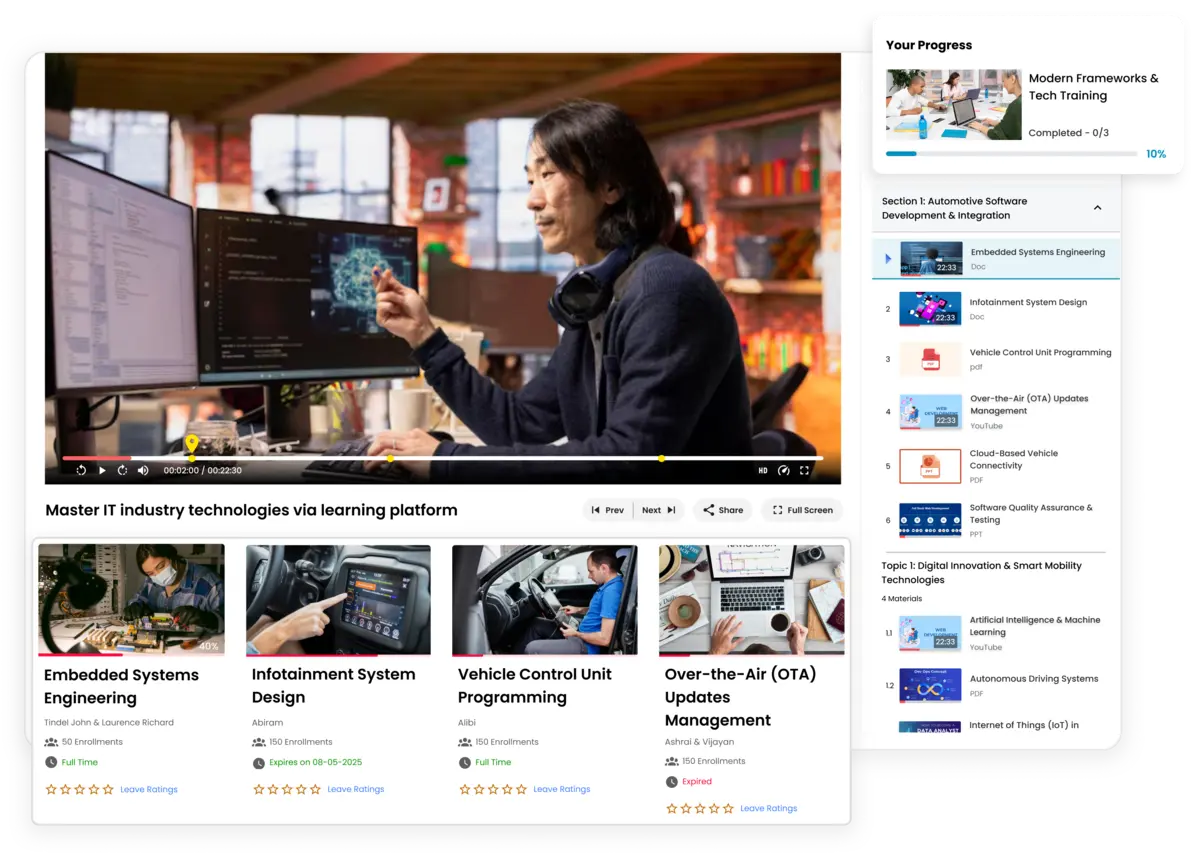
Task: Collapse Section 1 Automotive Software chevron
Action: (1097, 208)
